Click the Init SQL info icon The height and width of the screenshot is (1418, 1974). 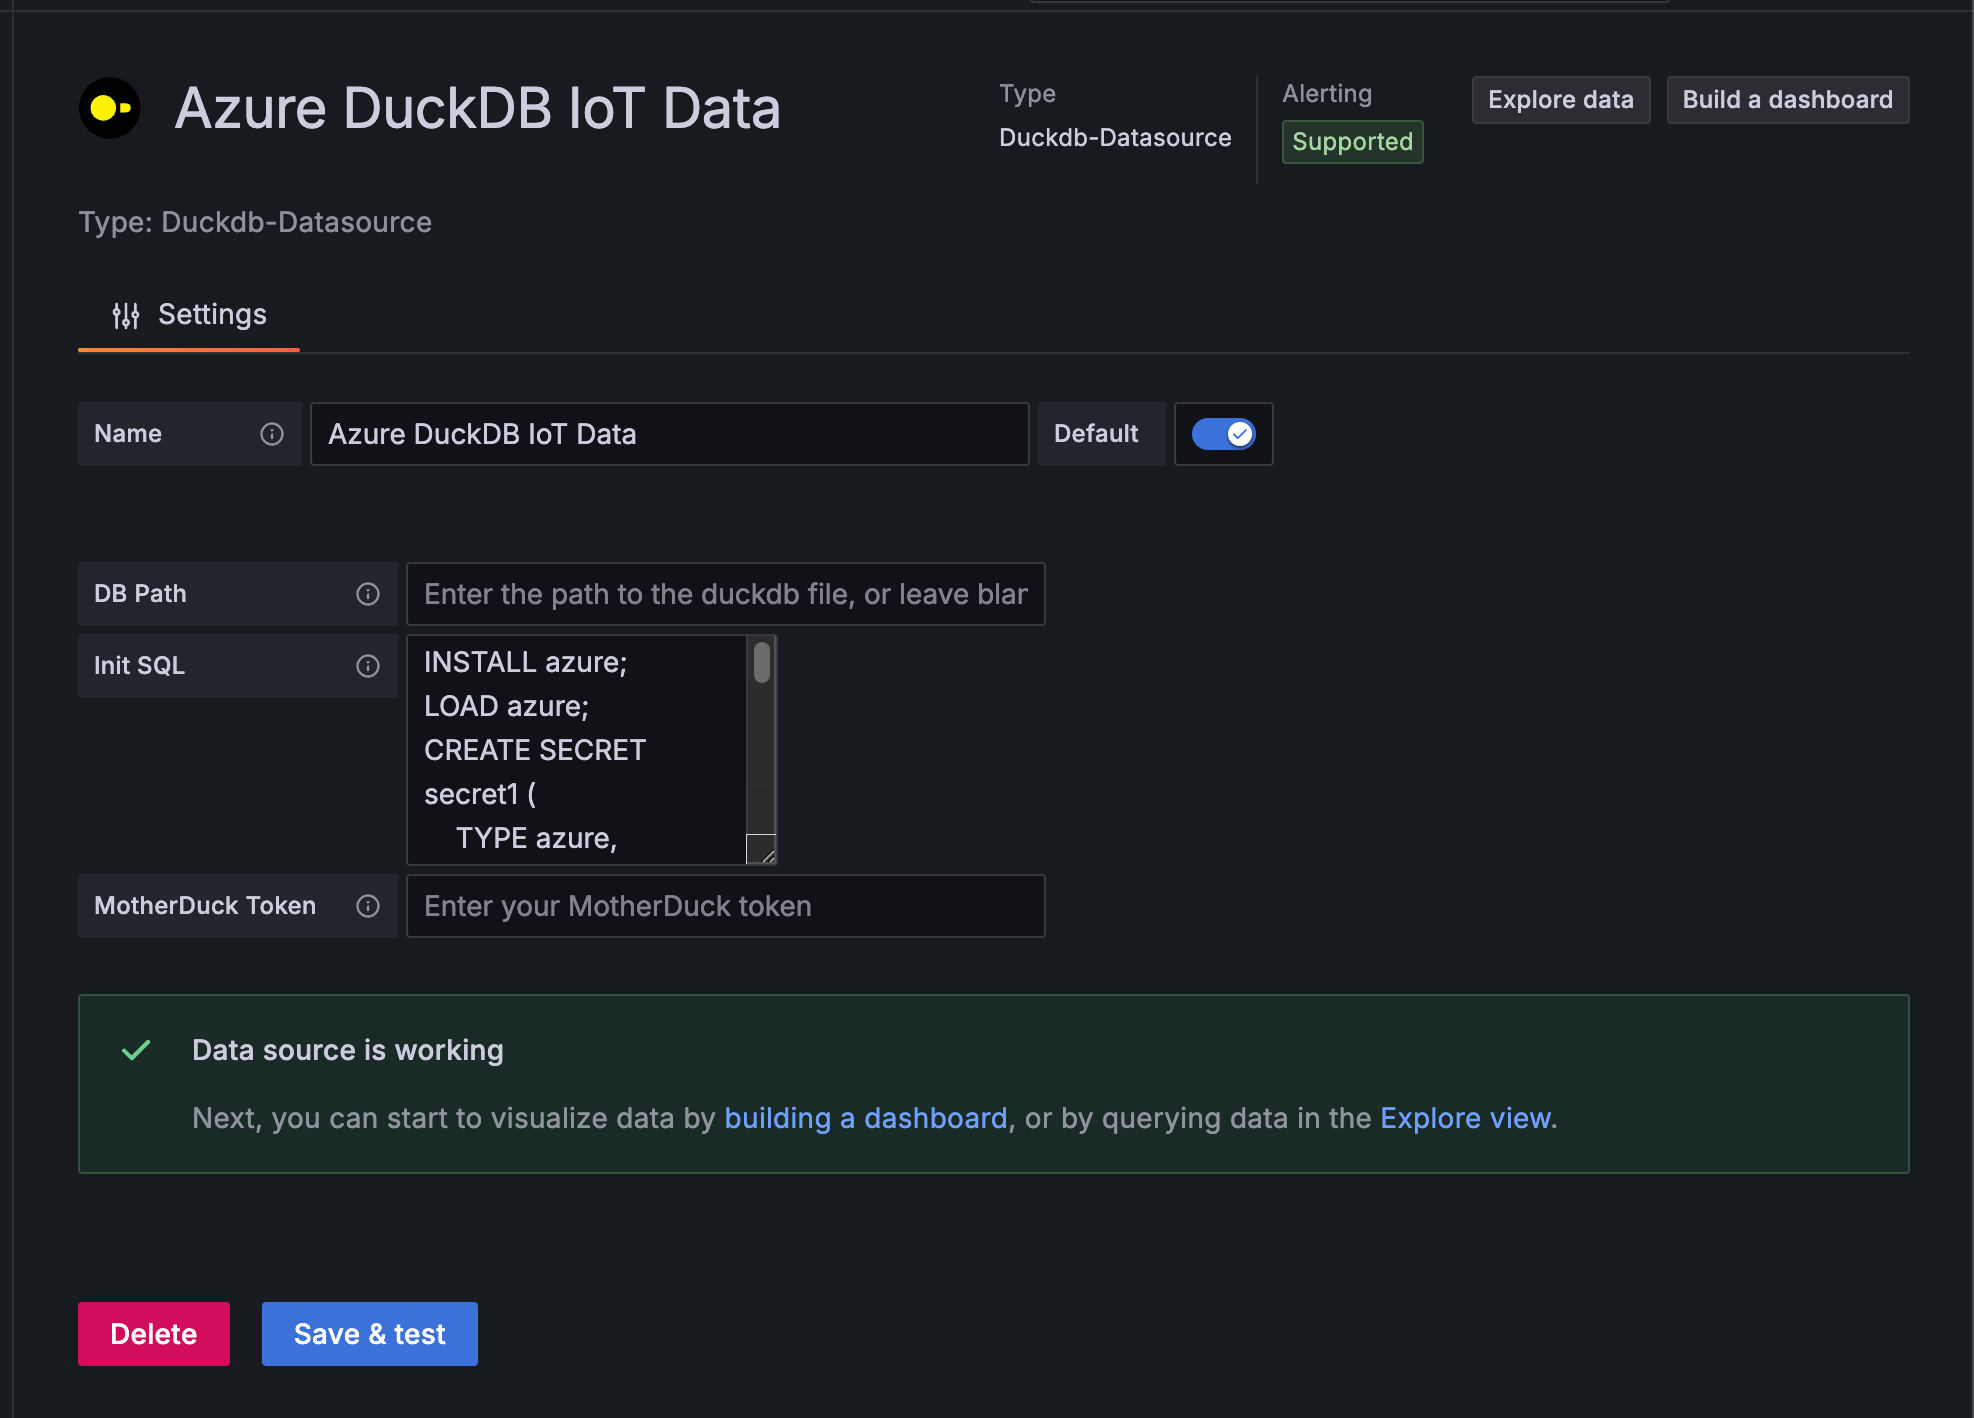tap(368, 666)
